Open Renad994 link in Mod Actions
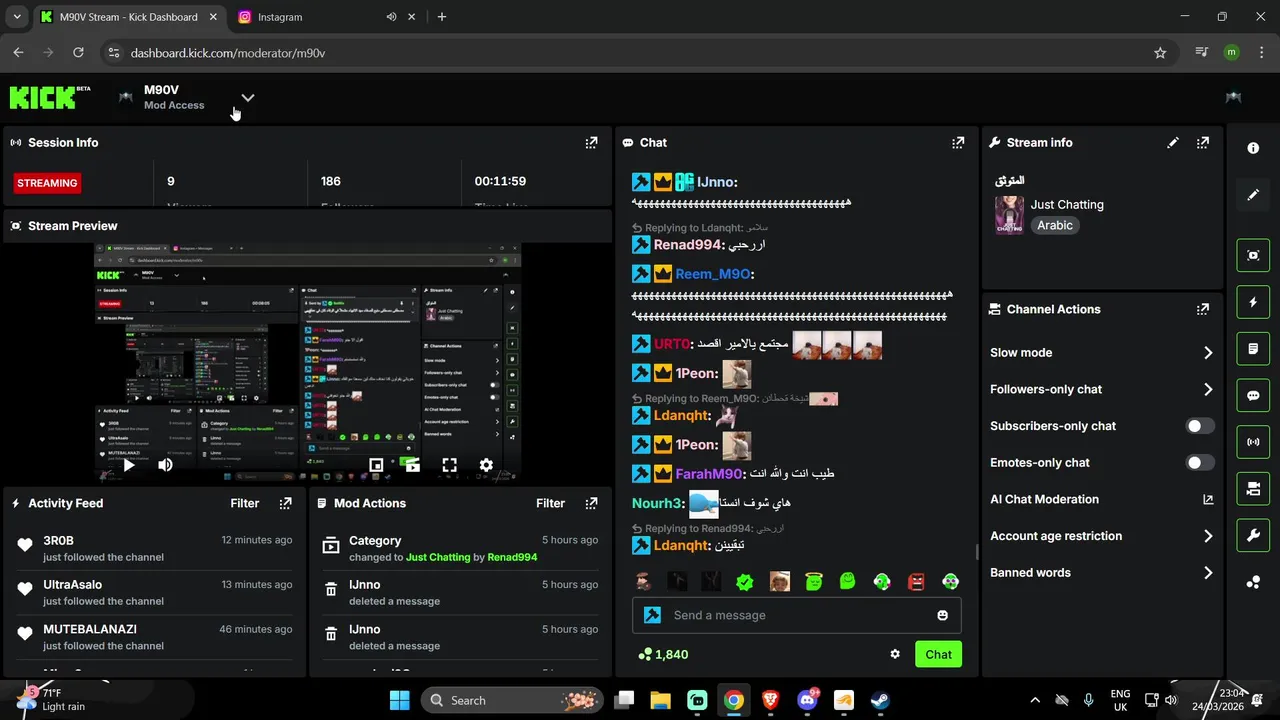The width and height of the screenshot is (1280, 720). [512, 557]
